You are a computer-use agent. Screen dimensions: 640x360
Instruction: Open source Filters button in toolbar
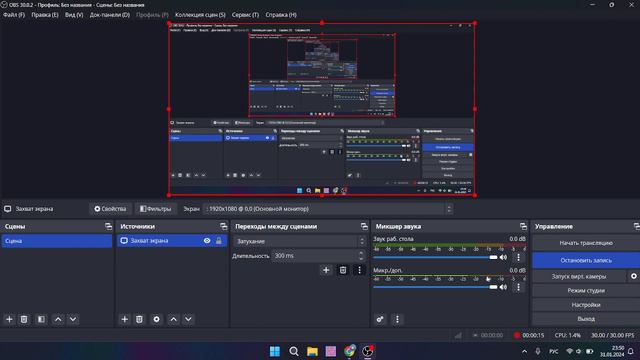click(x=156, y=209)
